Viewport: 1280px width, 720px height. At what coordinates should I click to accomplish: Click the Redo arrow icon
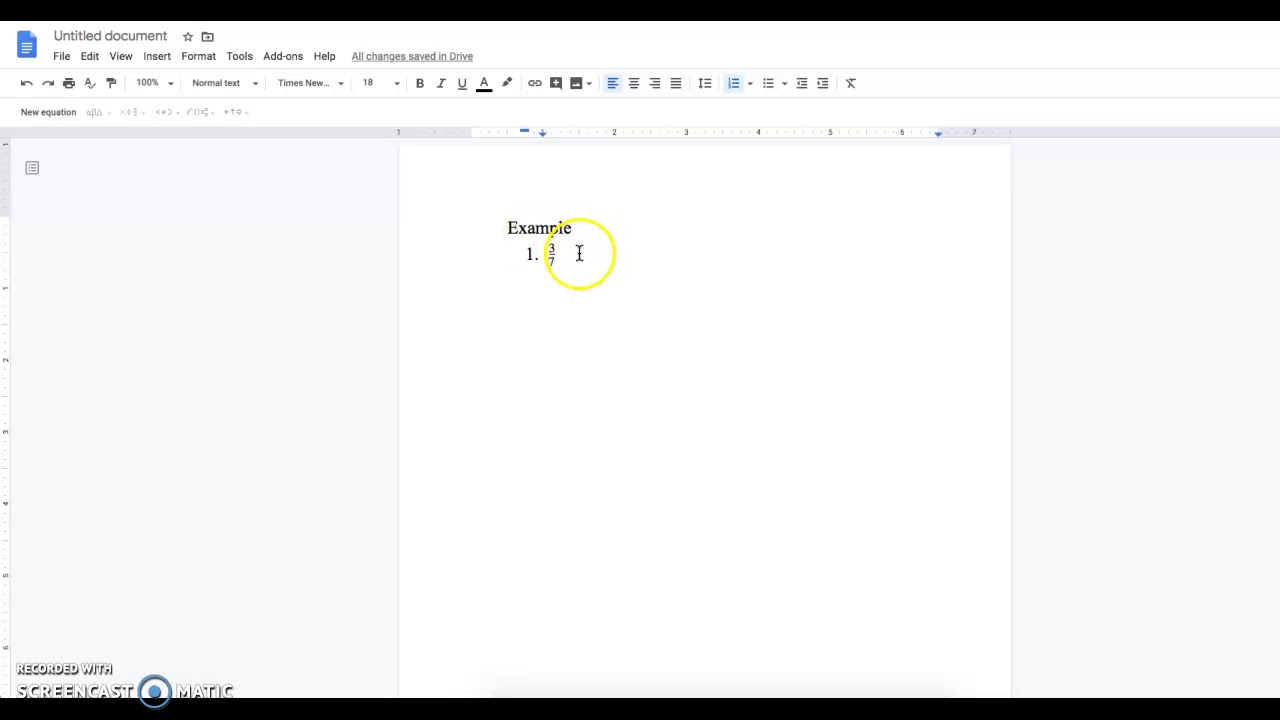coord(48,83)
